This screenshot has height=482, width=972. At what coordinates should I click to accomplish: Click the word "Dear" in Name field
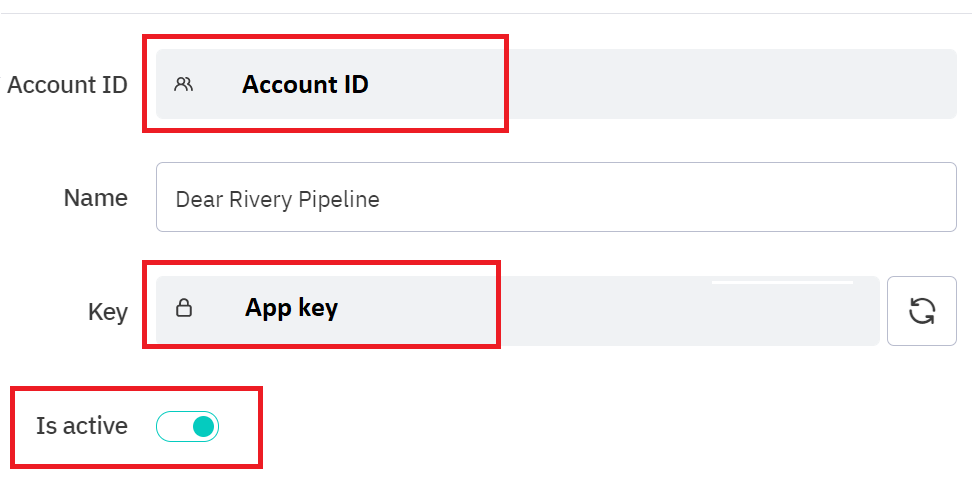(198, 199)
